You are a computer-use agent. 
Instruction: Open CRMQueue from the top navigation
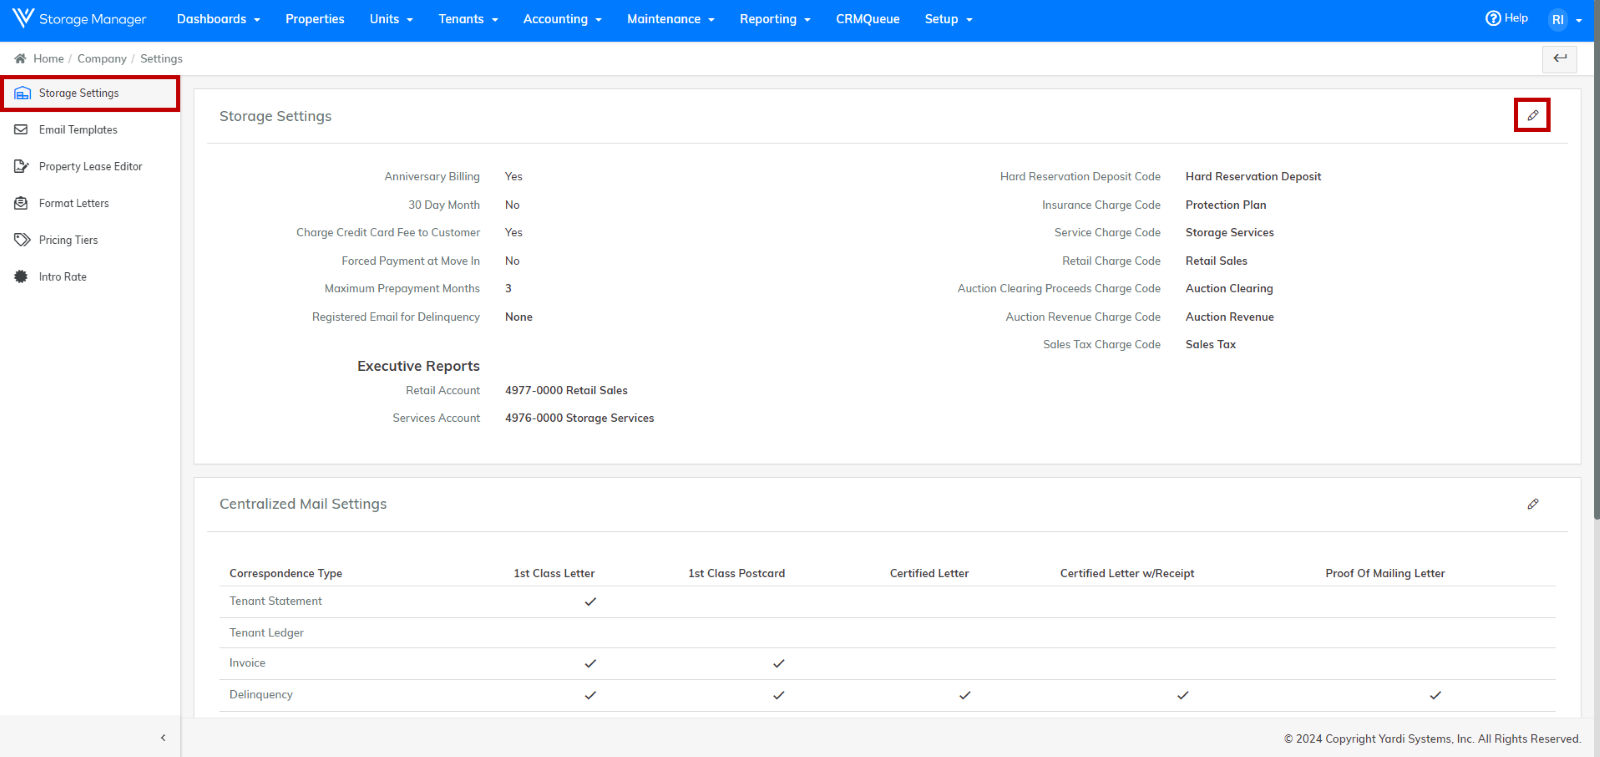coord(868,19)
